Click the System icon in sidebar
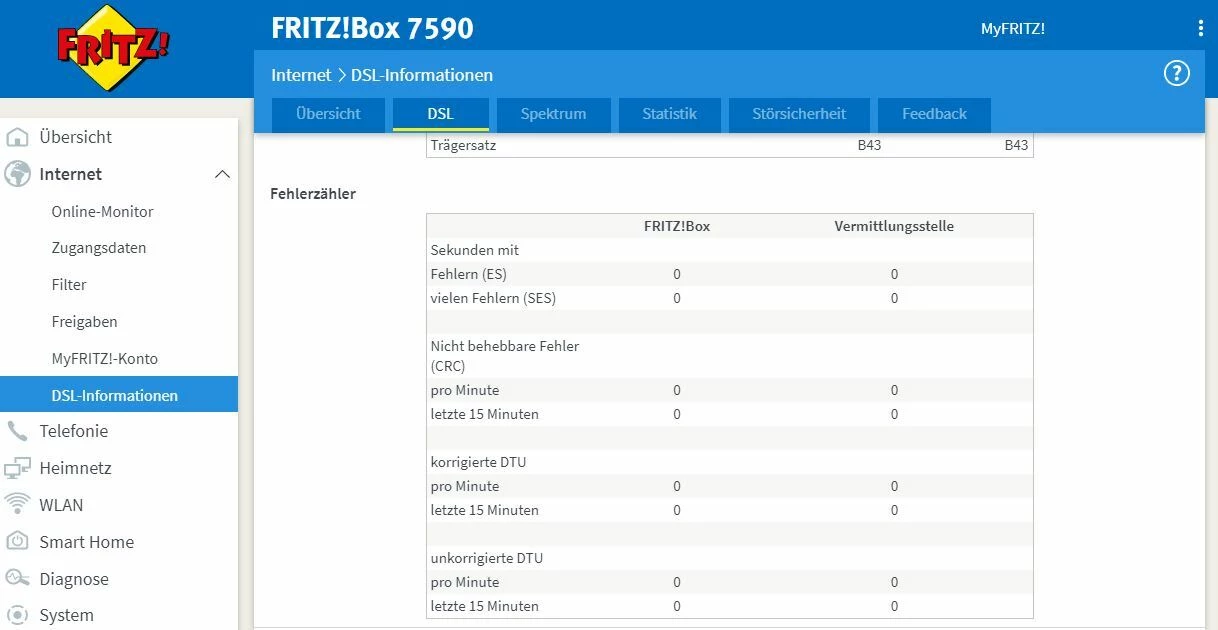The image size is (1218, 630). pyautogui.click(x=17, y=616)
